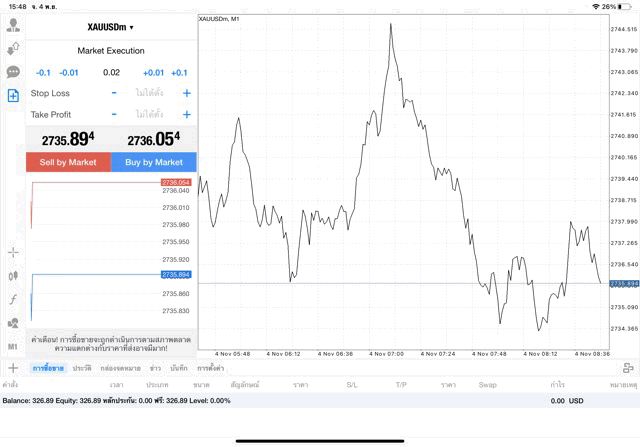Open the chart type candlestick icon
The height and width of the screenshot is (447, 640).
[x=13, y=275]
